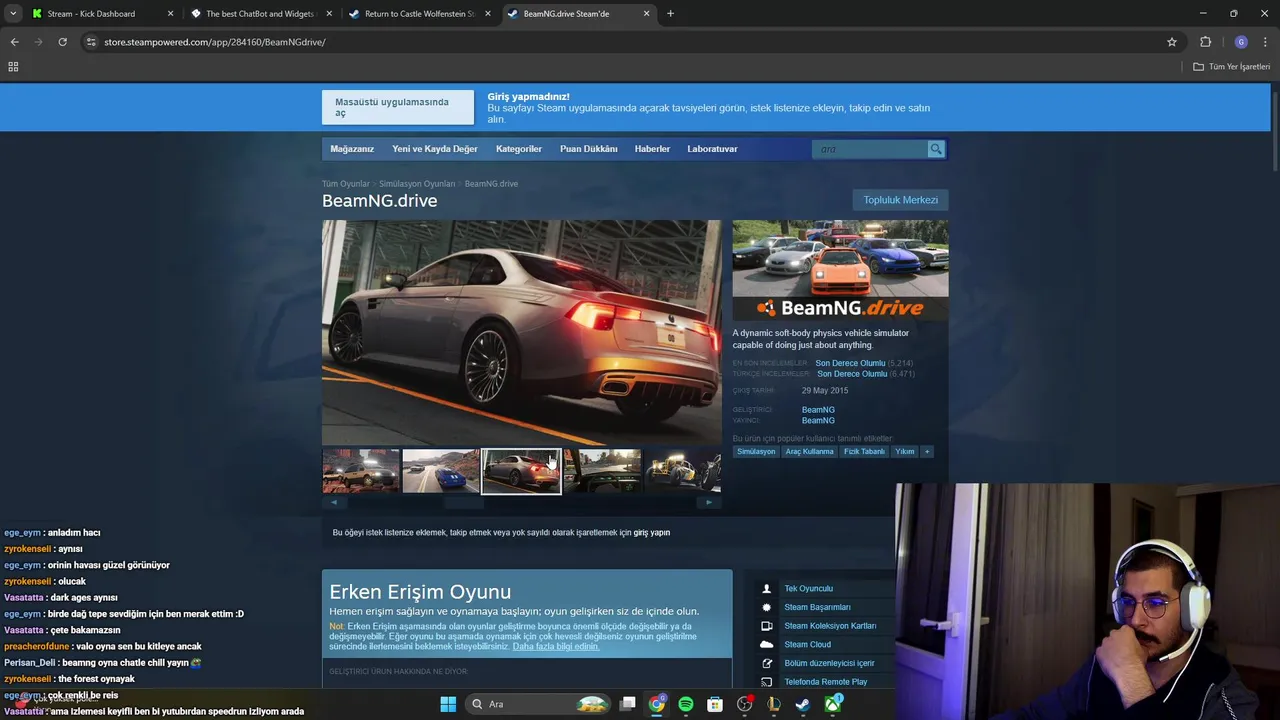Switch to The best ChatBot and Widgets tab
Screen dimensions: 1280x720
259,14
